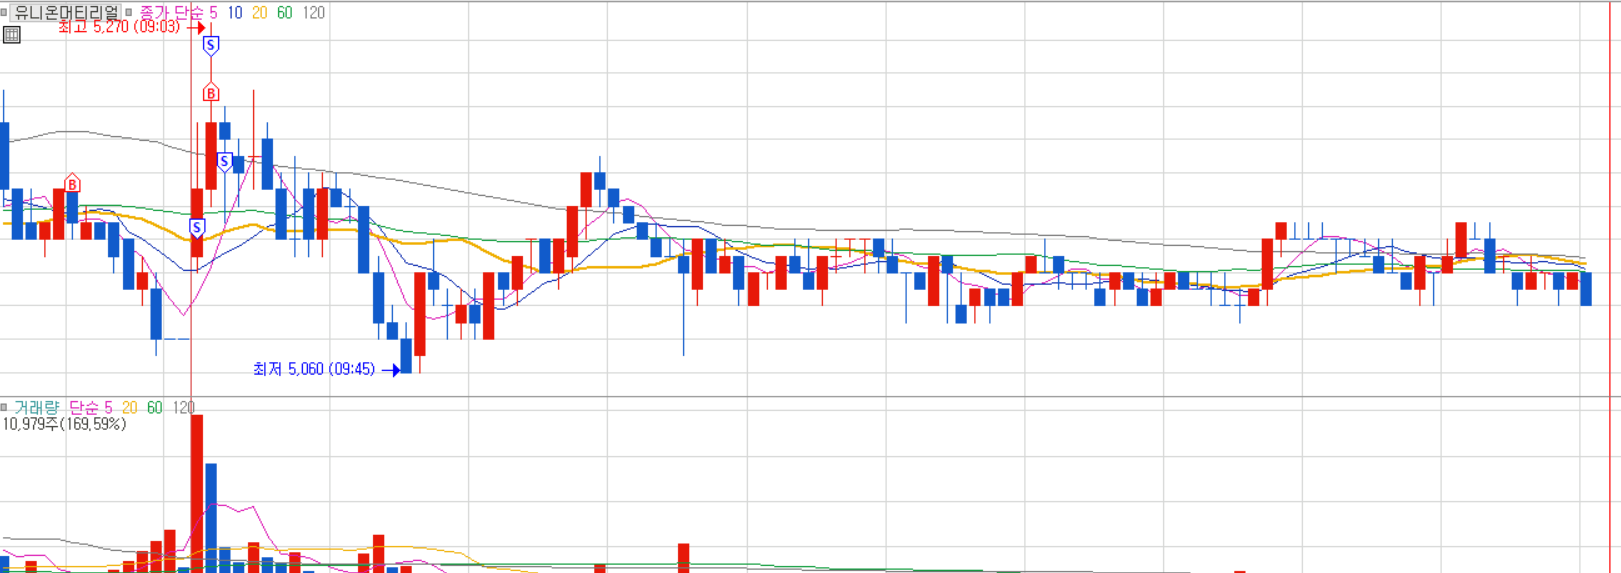1621x573 pixels.
Task: Click the small square handle before 종가 단순
Action: click(x=129, y=13)
